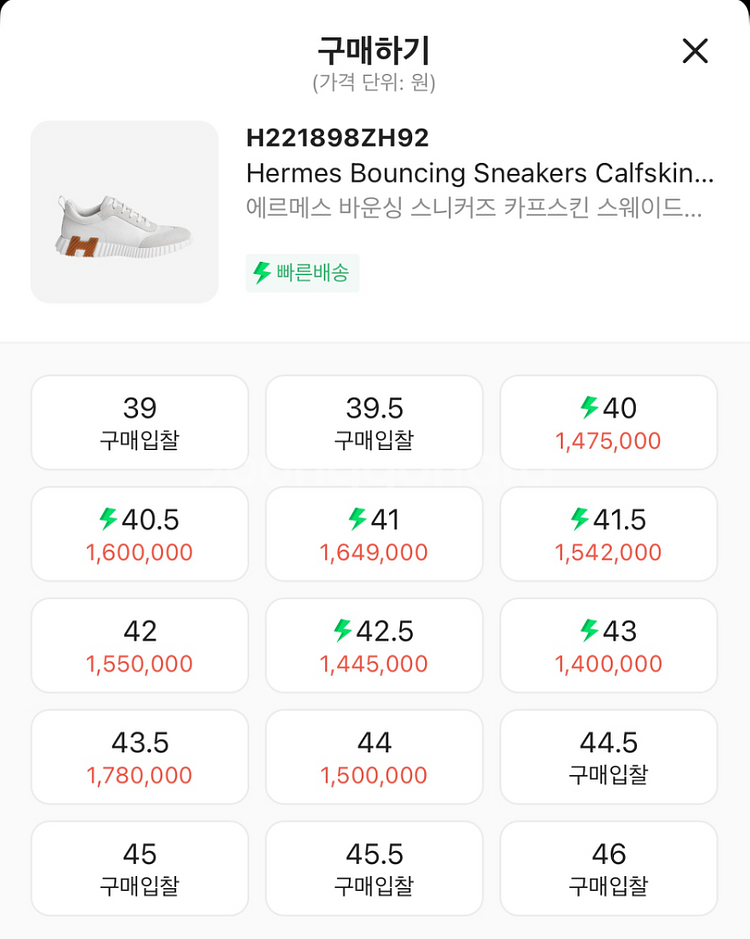Select size 45 purchase bid option
The width and height of the screenshot is (750, 939).
tap(140, 869)
